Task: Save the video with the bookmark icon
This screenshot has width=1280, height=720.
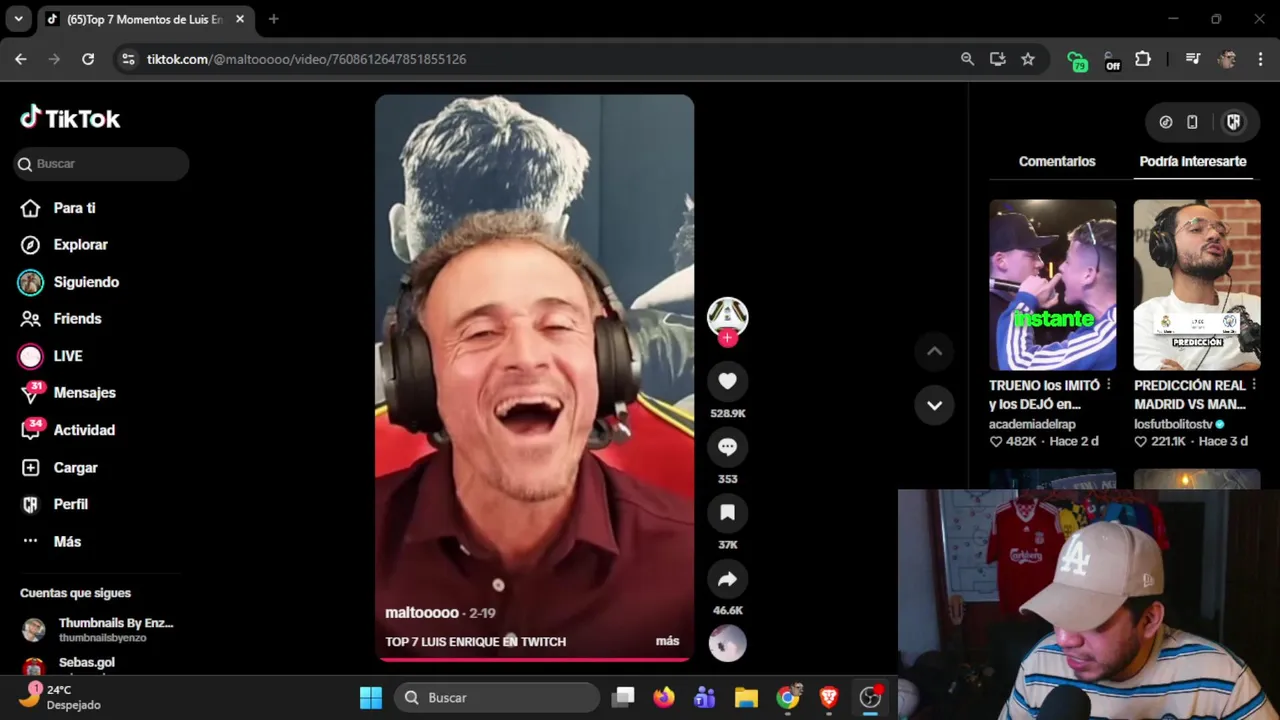Action: pyautogui.click(x=727, y=513)
